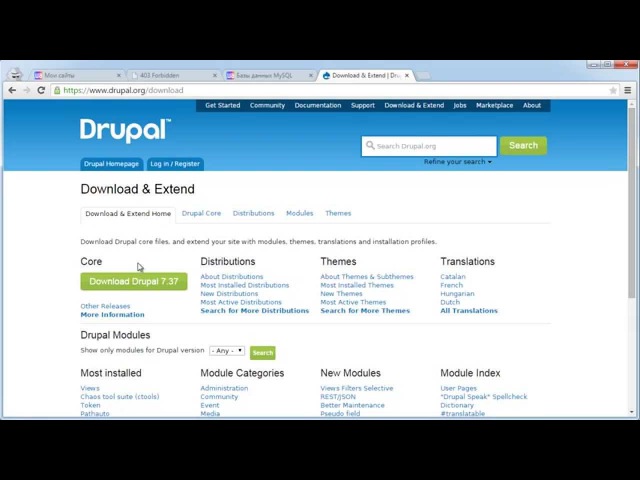Image resolution: width=640 pixels, height=480 pixels.
Task: Open the About Distributions link
Action: pyautogui.click(x=232, y=277)
